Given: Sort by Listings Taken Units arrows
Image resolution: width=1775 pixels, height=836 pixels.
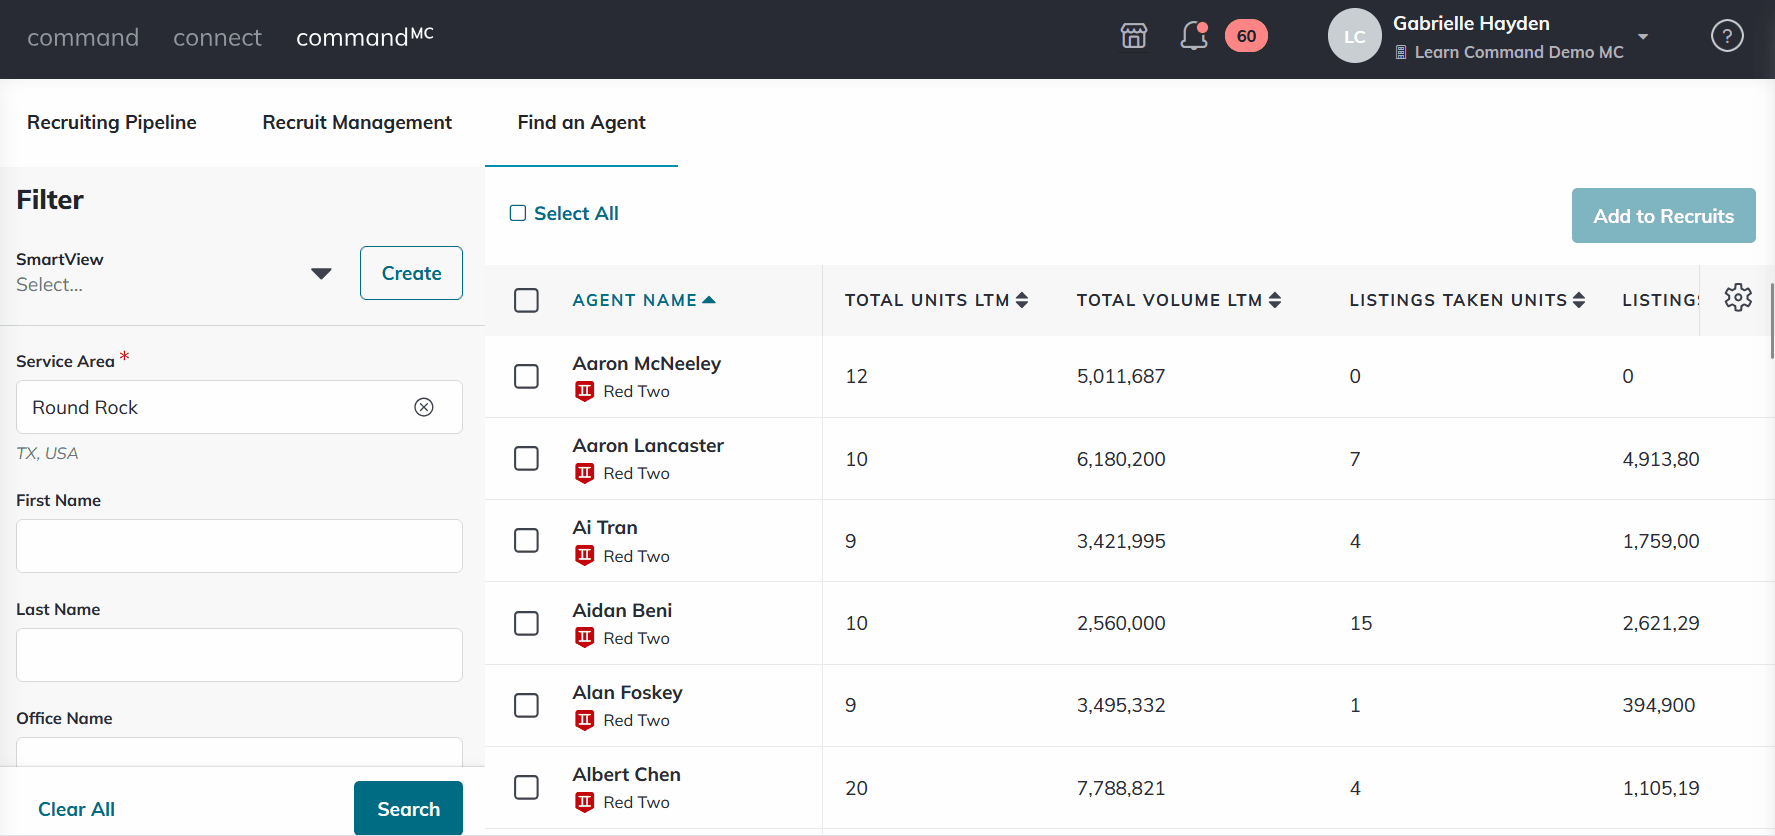Looking at the screenshot, I should (1579, 300).
